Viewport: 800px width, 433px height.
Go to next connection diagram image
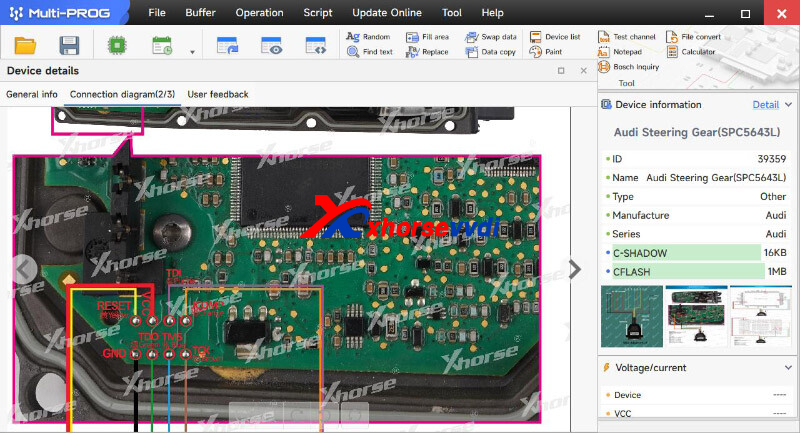click(x=574, y=268)
